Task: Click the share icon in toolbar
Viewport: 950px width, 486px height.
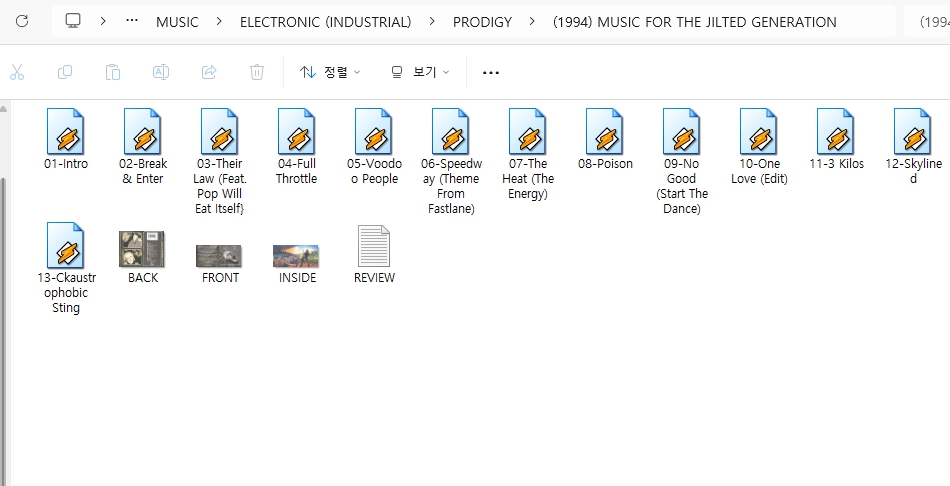Action: click(x=209, y=72)
